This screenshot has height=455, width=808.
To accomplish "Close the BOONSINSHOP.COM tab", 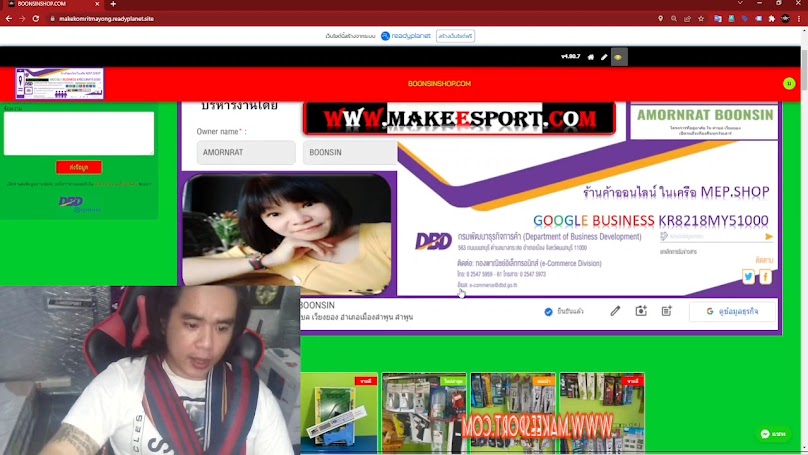I will [x=97, y=4].
